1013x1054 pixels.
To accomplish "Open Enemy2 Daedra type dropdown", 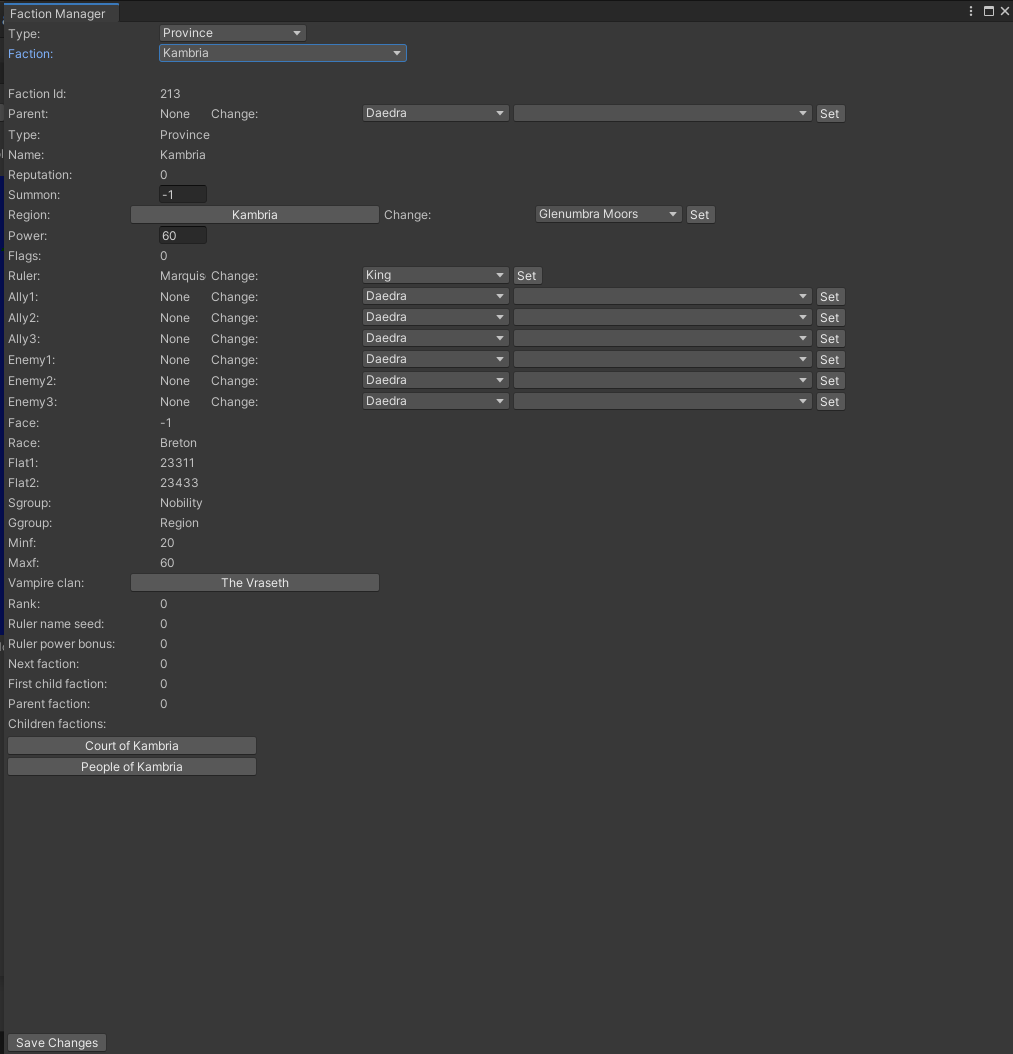I will (435, 380).
